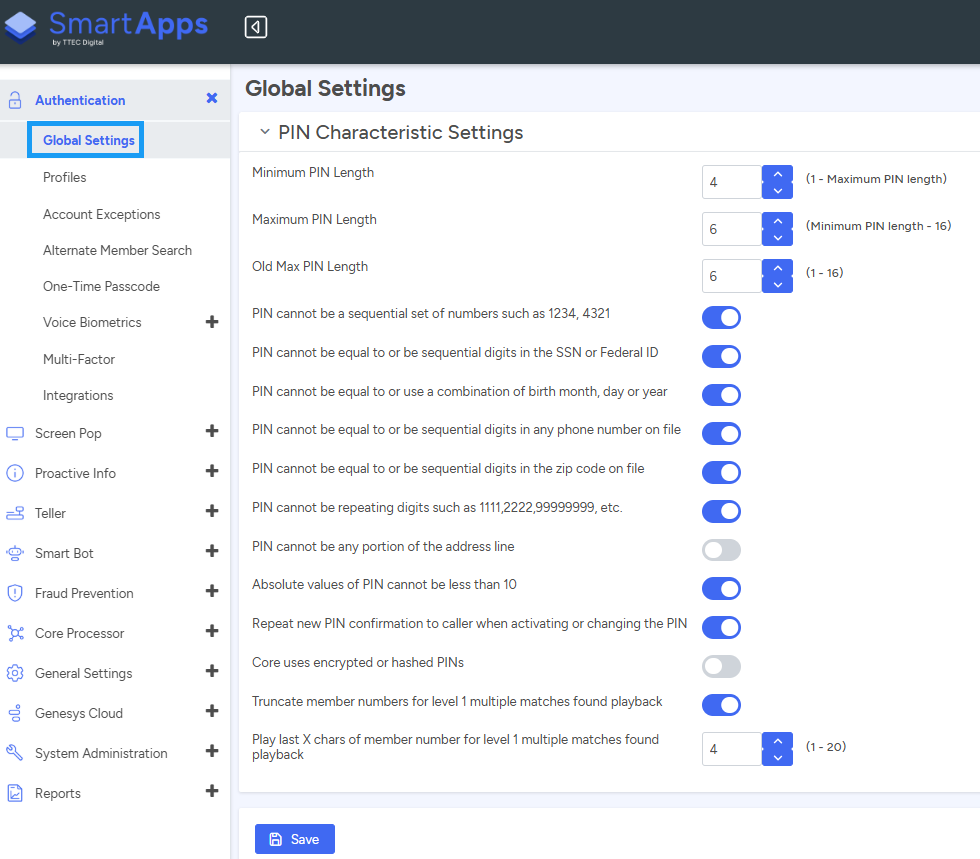
Task: Click the Save button
Action: pyautogui.click(x=294, y=839)
